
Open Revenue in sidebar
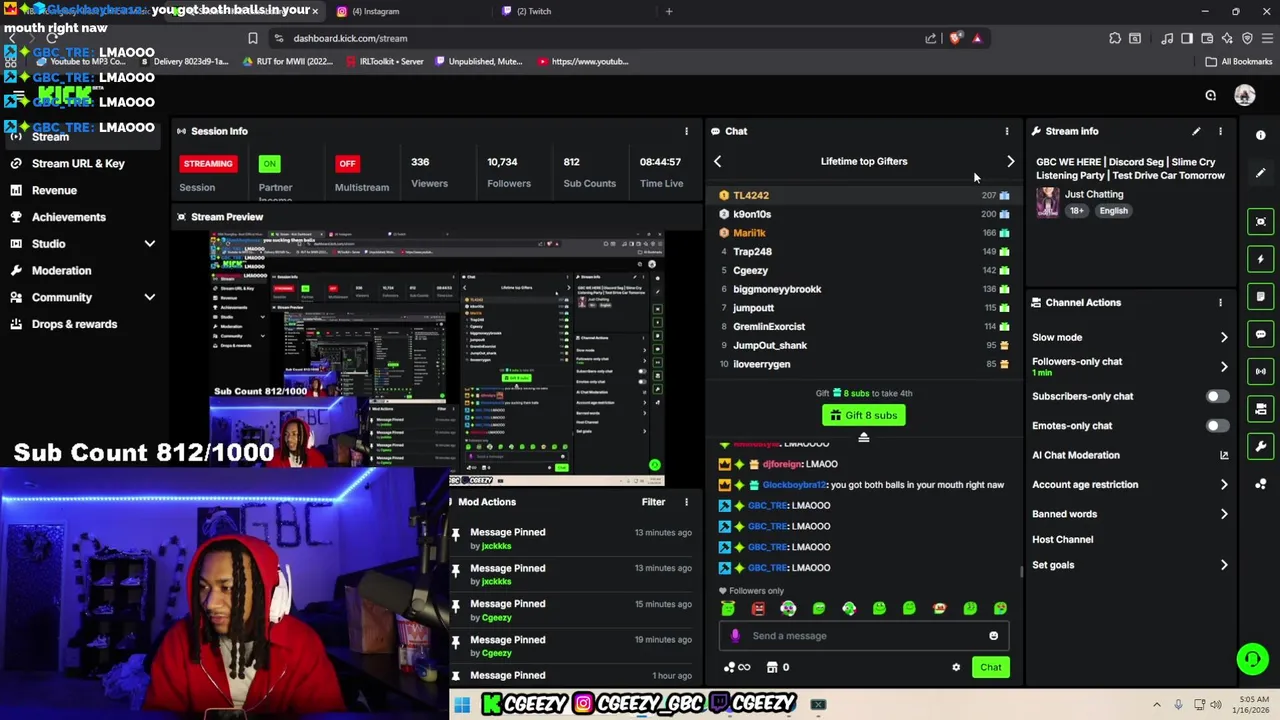click(x=54, y=190)
